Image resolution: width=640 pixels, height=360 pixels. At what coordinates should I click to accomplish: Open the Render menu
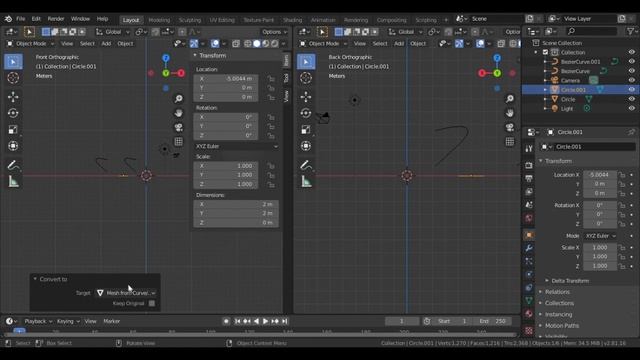pyautogui.click(x=56, y=19)
